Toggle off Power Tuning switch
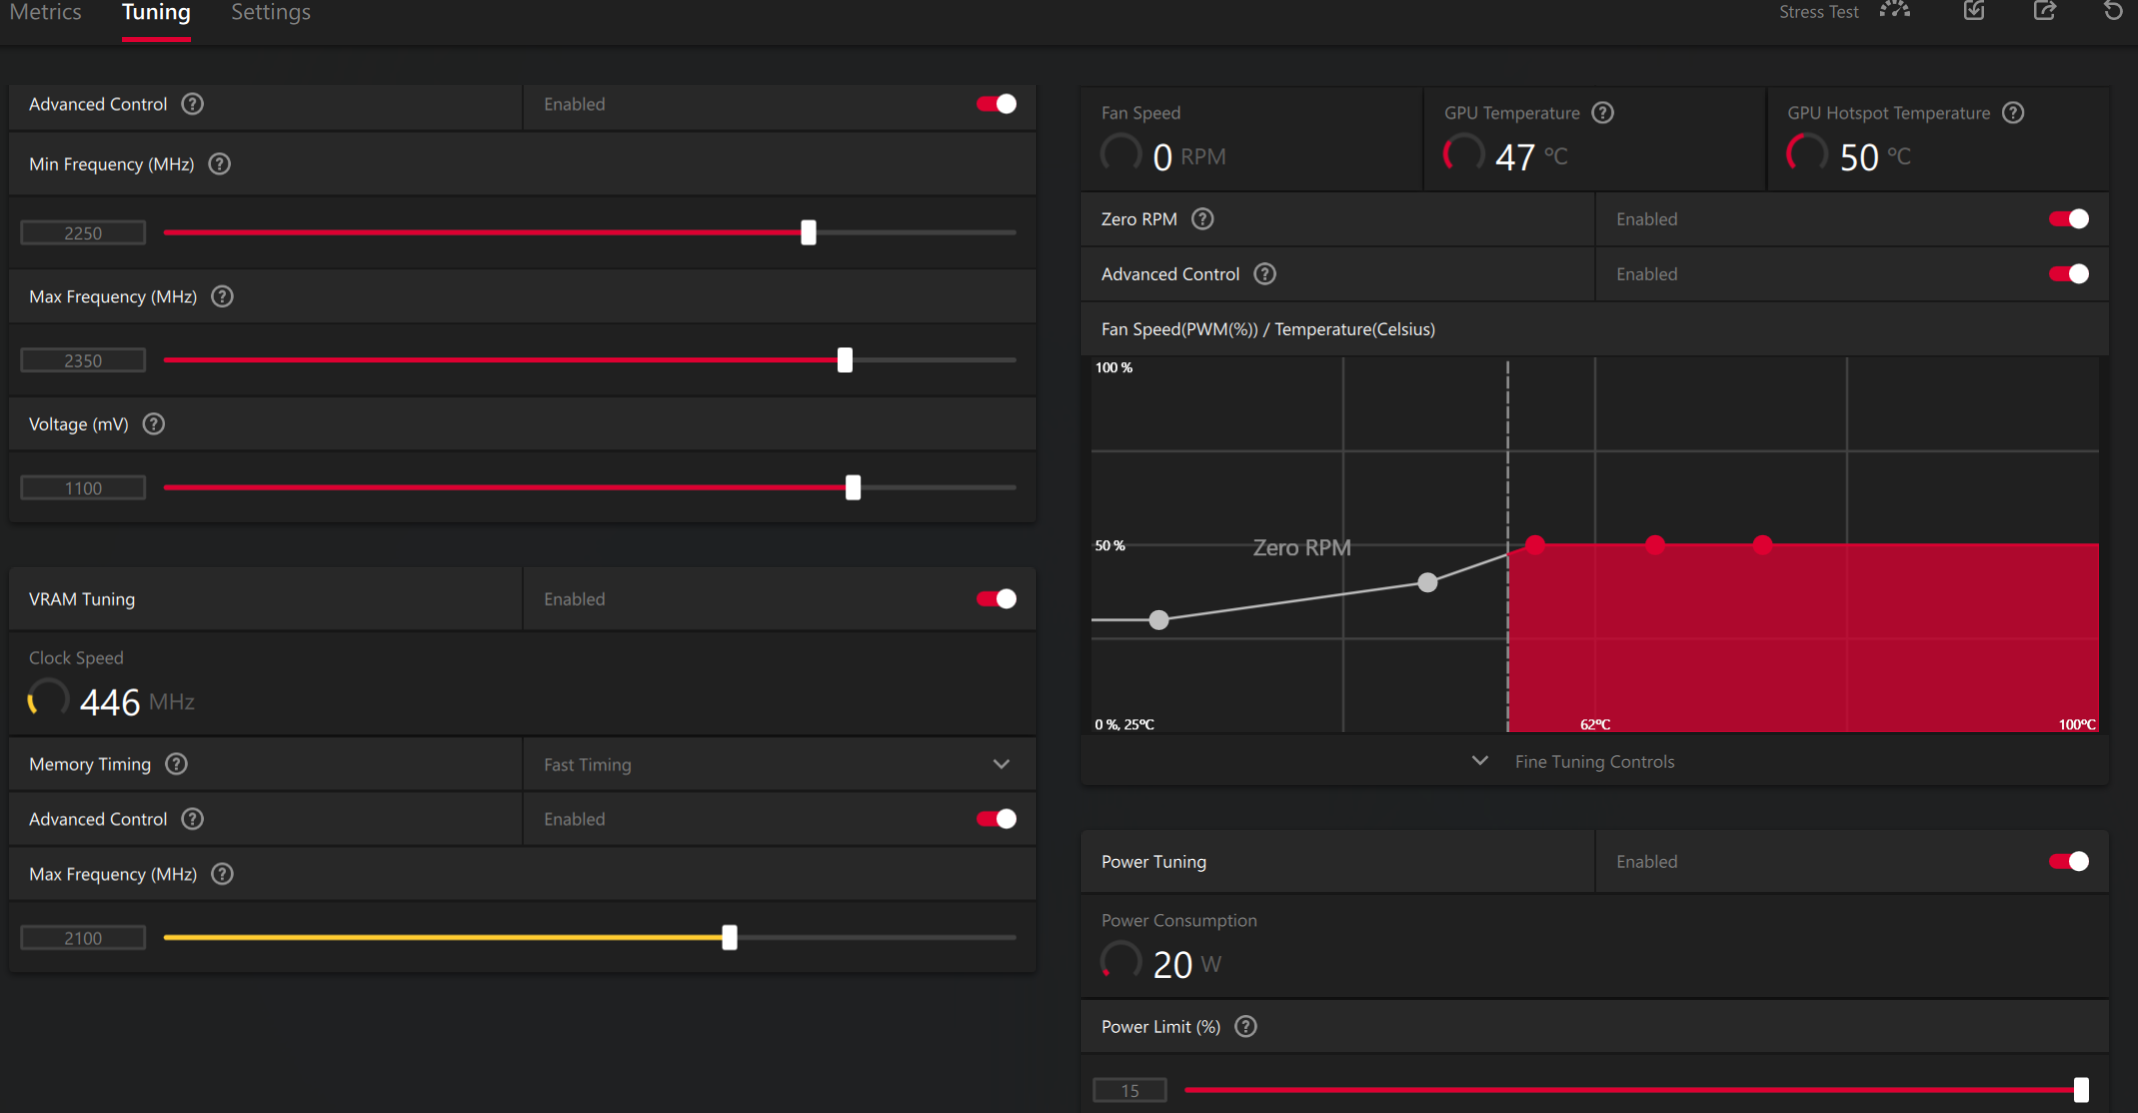This screenshot has height=1113, width=2138. click(x=2068, y=861)
